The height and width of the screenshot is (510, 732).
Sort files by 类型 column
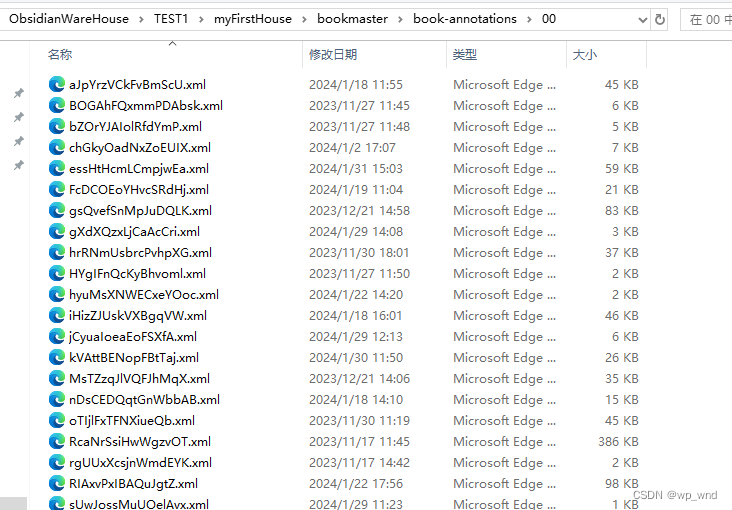465,55
